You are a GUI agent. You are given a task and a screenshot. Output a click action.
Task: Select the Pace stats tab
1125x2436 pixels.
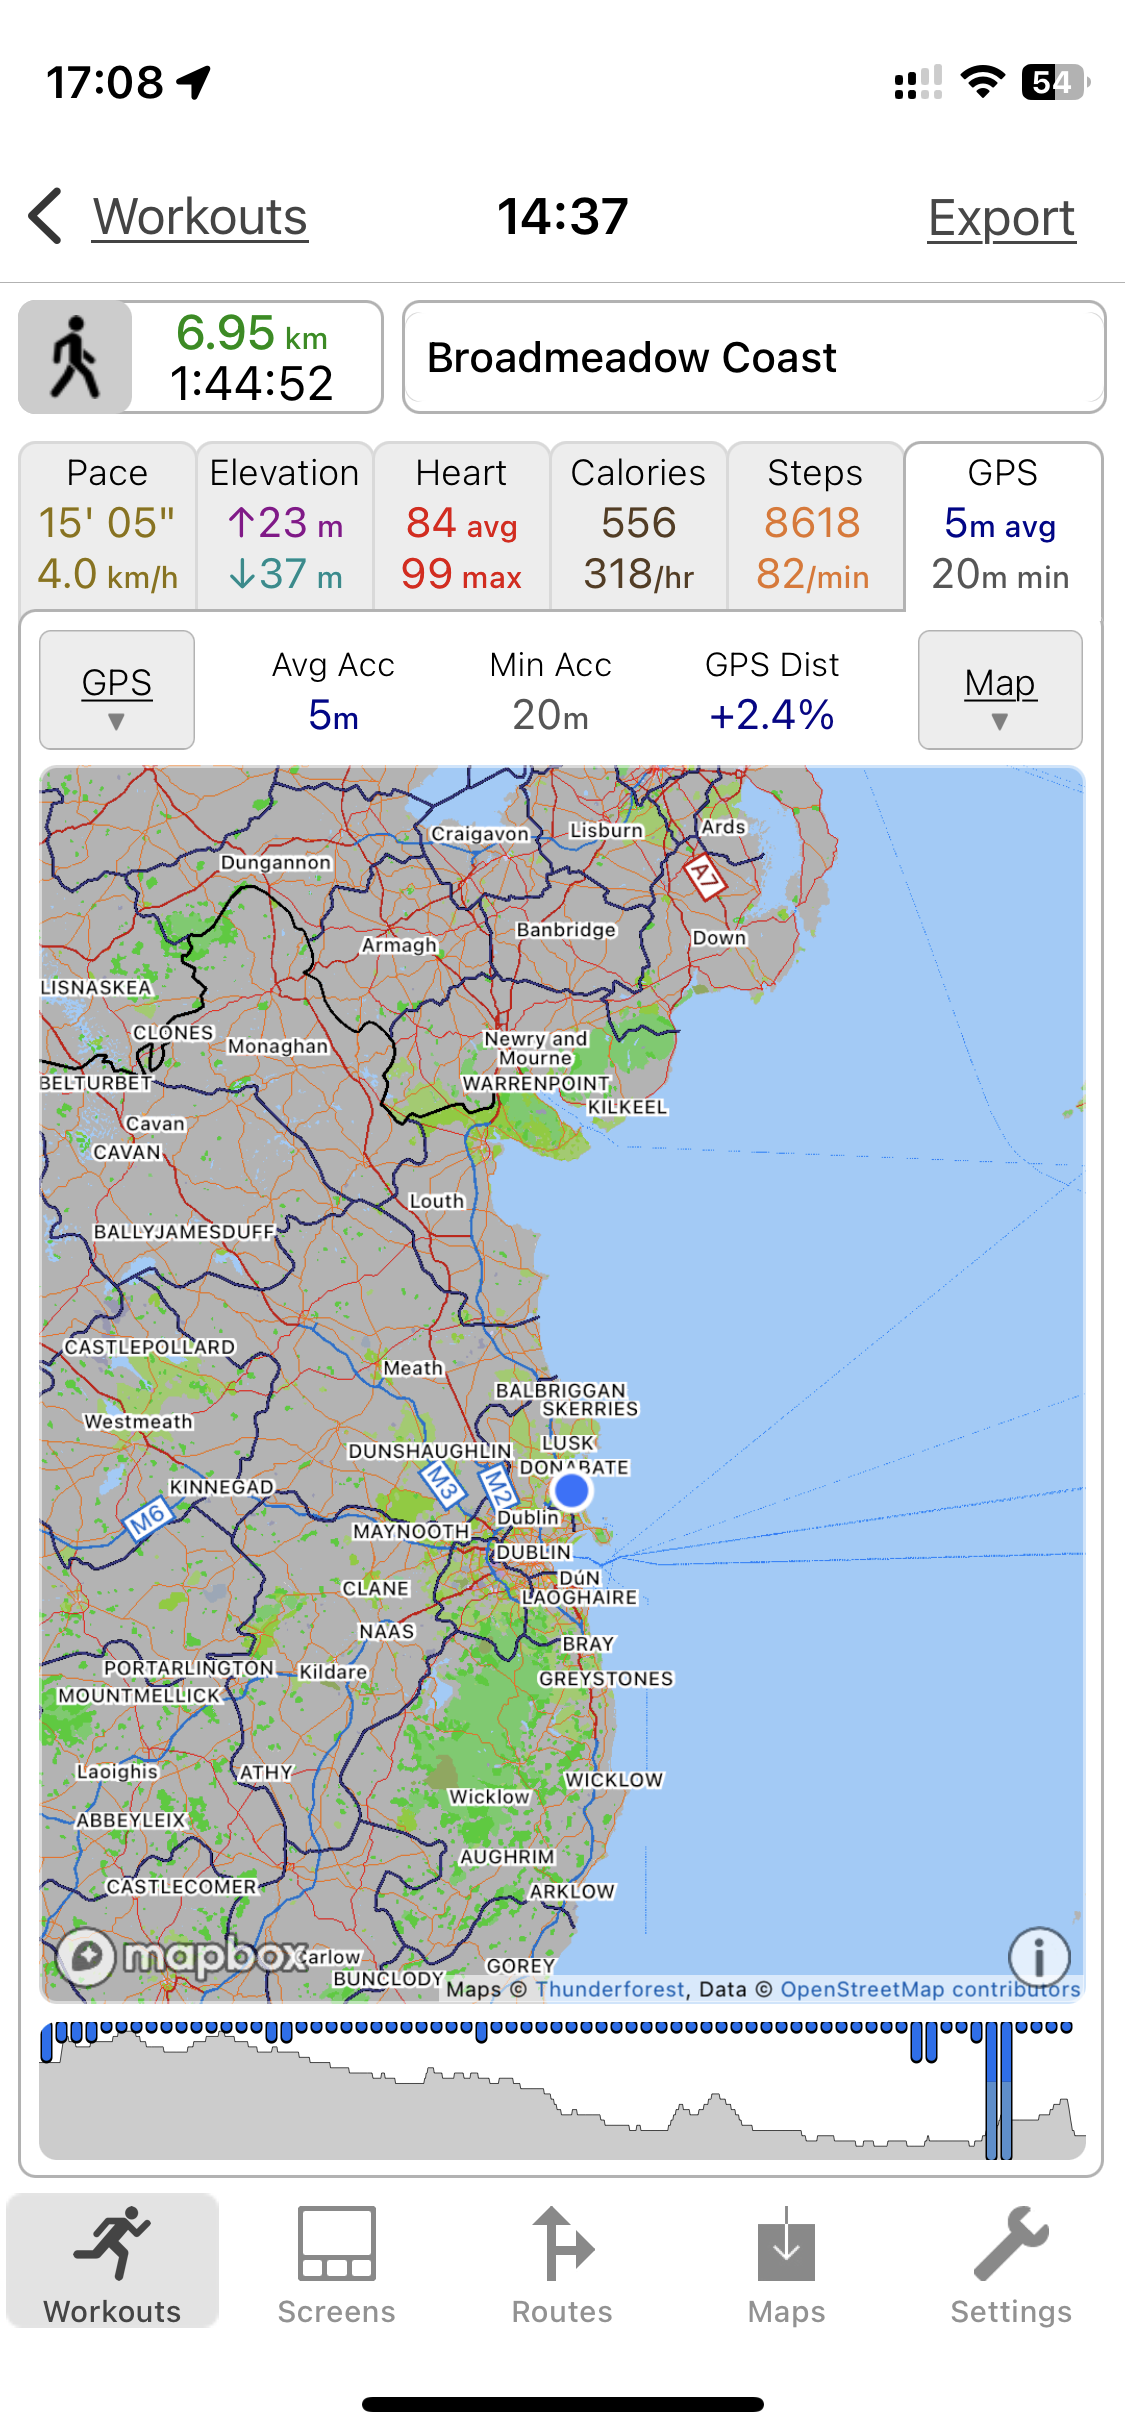(x=108, y=525)
